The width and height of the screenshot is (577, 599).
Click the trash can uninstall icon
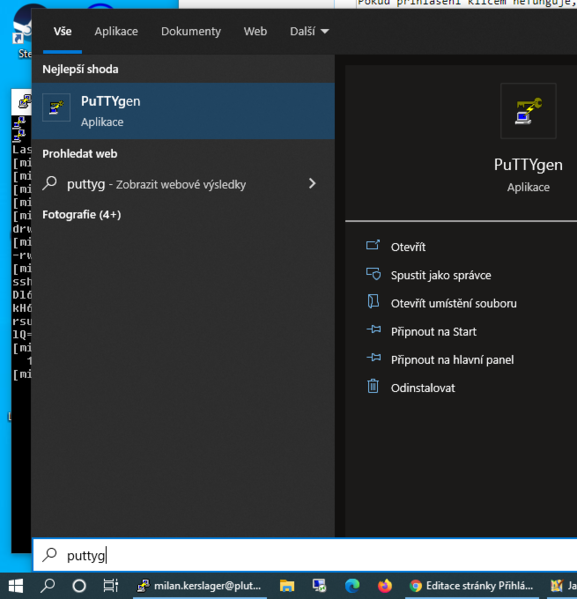click(x=373, y=386)
